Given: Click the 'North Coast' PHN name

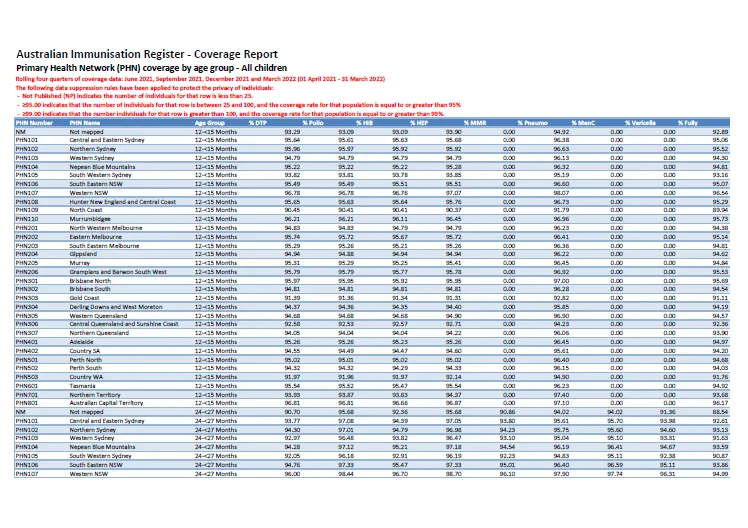Looking at the screenshot, I should pos(86,210).
